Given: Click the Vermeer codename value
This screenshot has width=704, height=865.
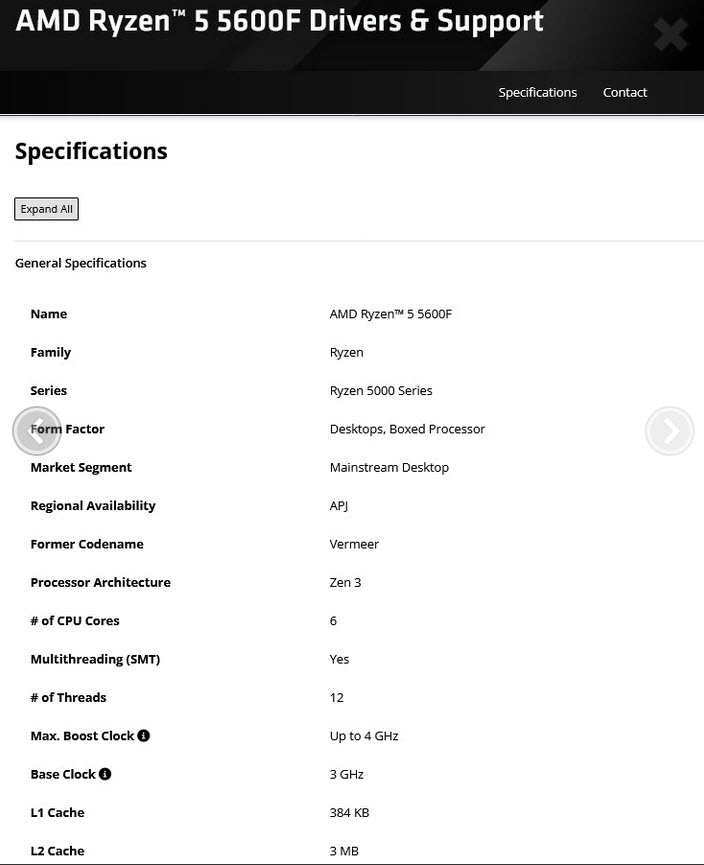Looking at the screenshot, I should [x=354, y=544].
